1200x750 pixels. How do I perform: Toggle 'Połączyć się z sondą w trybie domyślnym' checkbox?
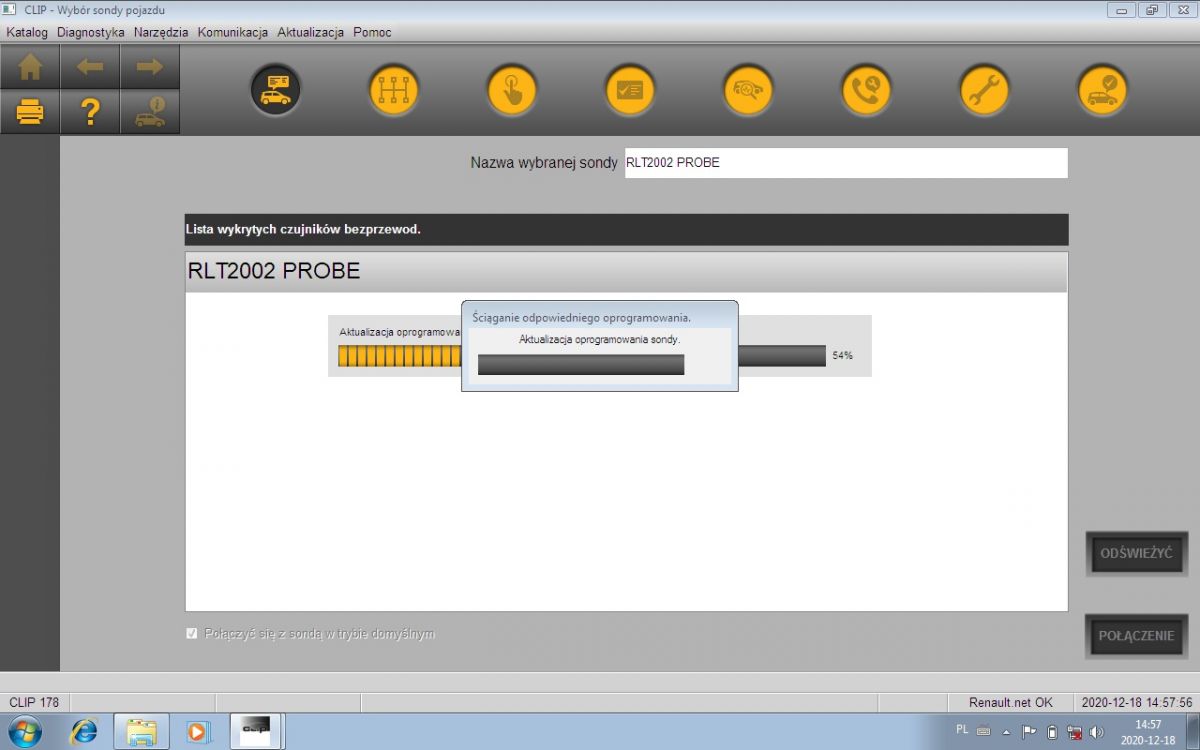tap(192, 634)
